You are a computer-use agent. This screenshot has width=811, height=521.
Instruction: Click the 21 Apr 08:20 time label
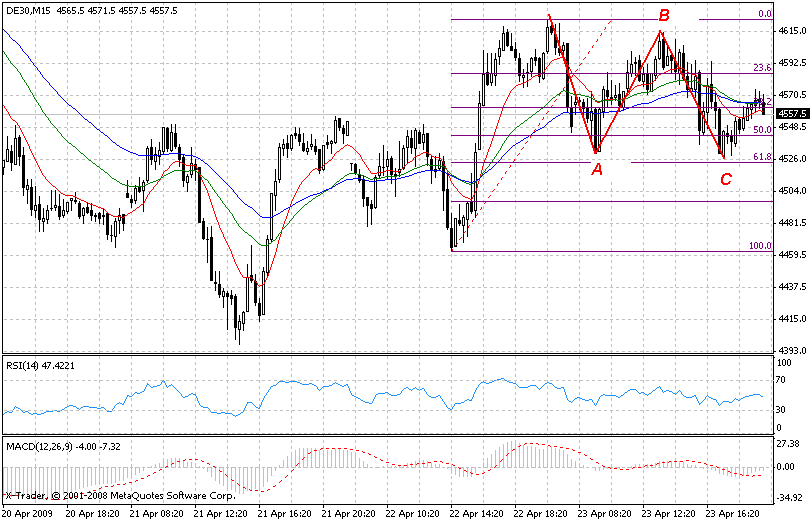[156, 514]
